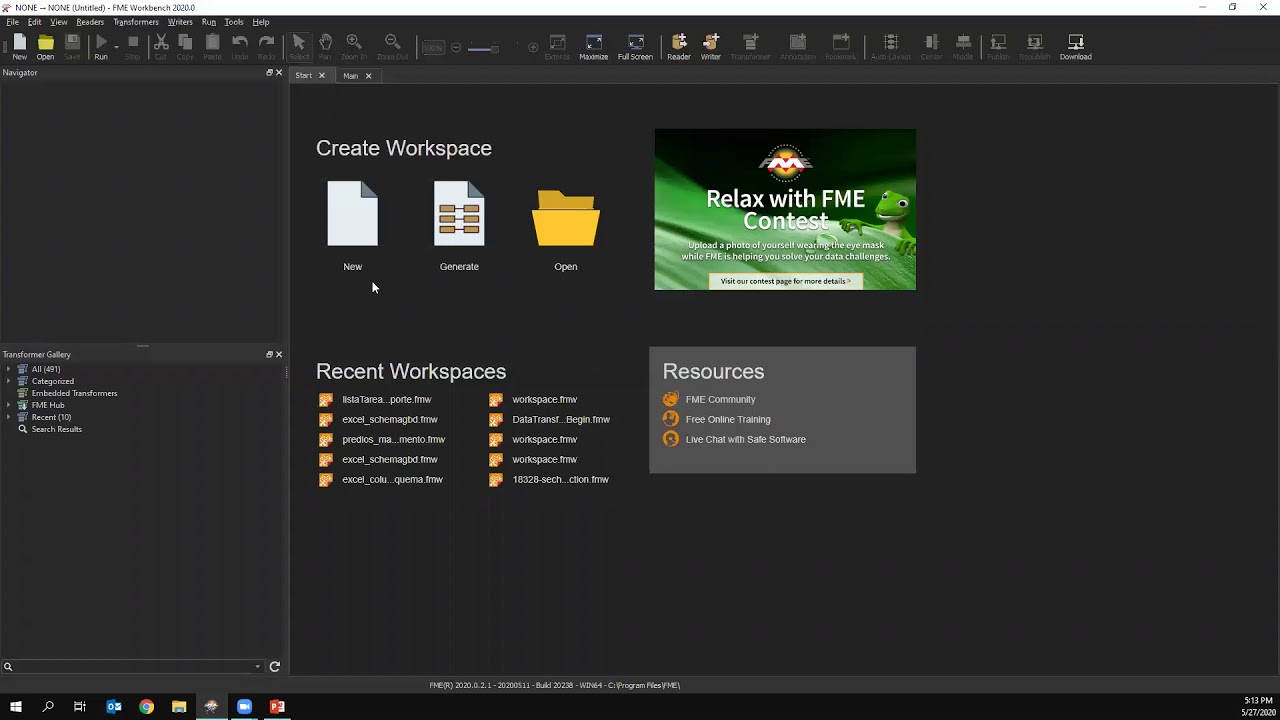Click the Bookmark toolbar icon
Screen dimensions: 1280x720
click(x=841, y=46)
